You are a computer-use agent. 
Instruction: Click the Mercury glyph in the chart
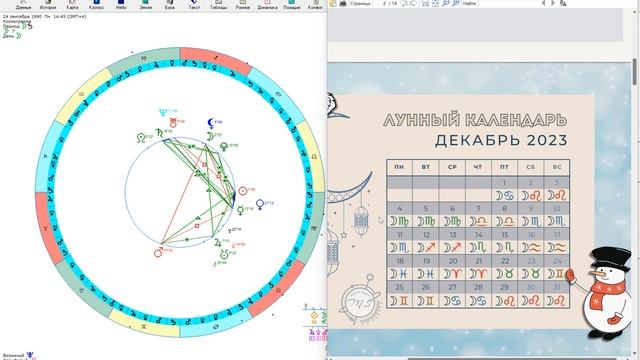pos(240,210)
